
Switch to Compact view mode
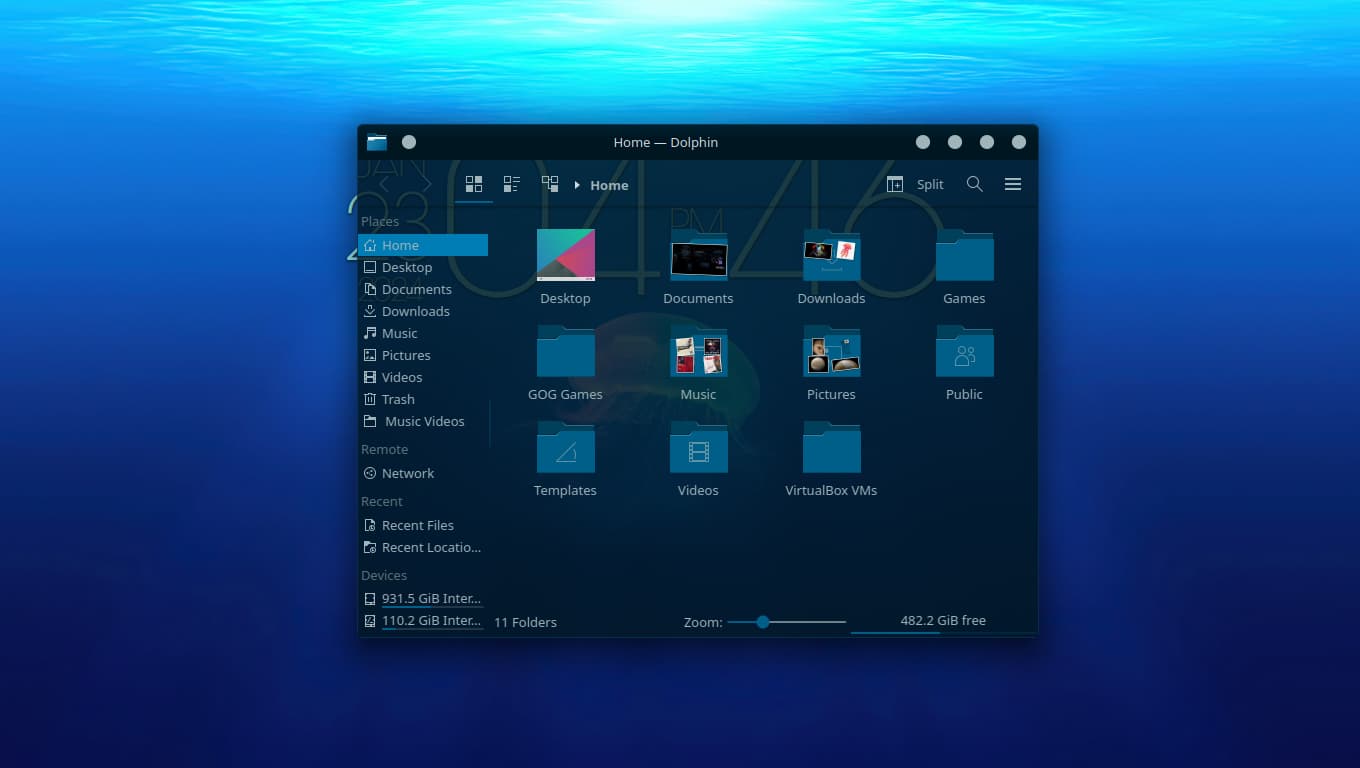tap(512, 184)
